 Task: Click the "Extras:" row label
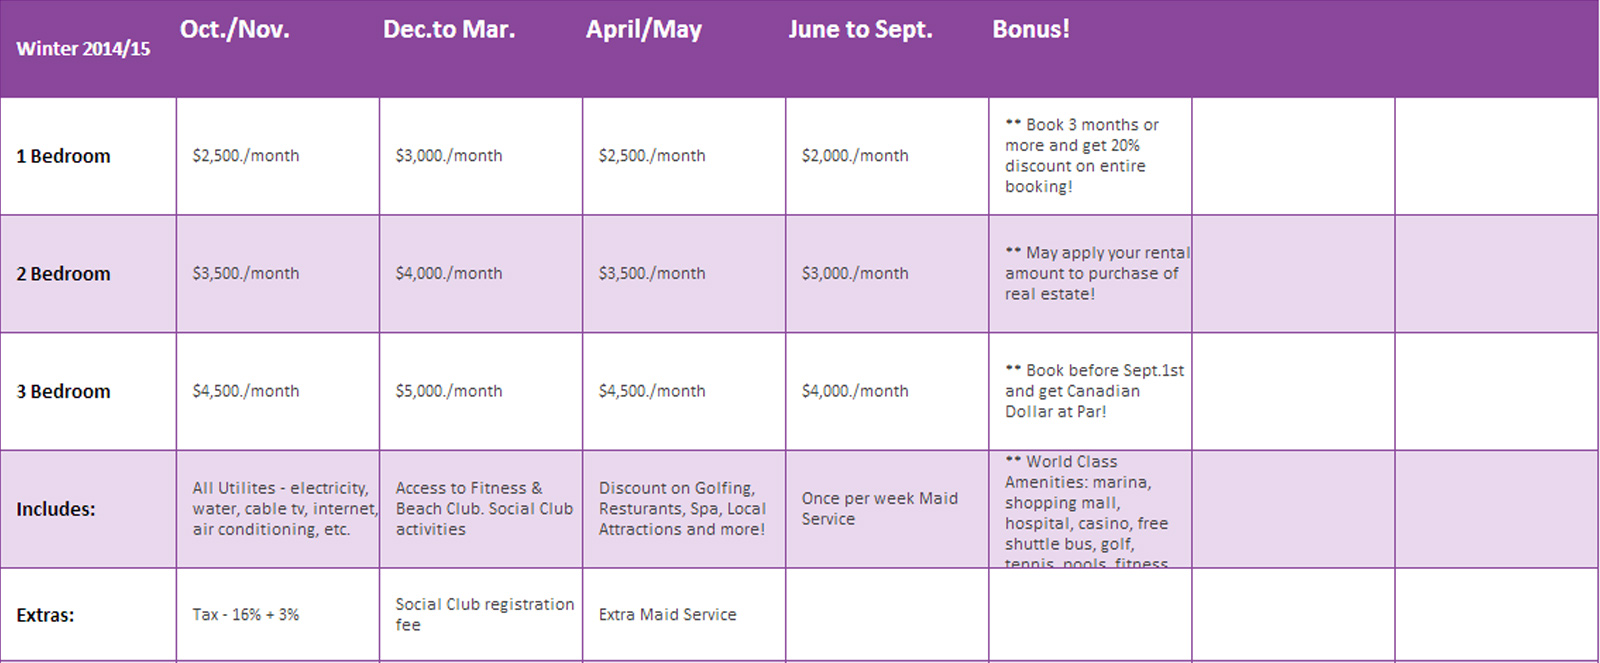tap(46, 615)
